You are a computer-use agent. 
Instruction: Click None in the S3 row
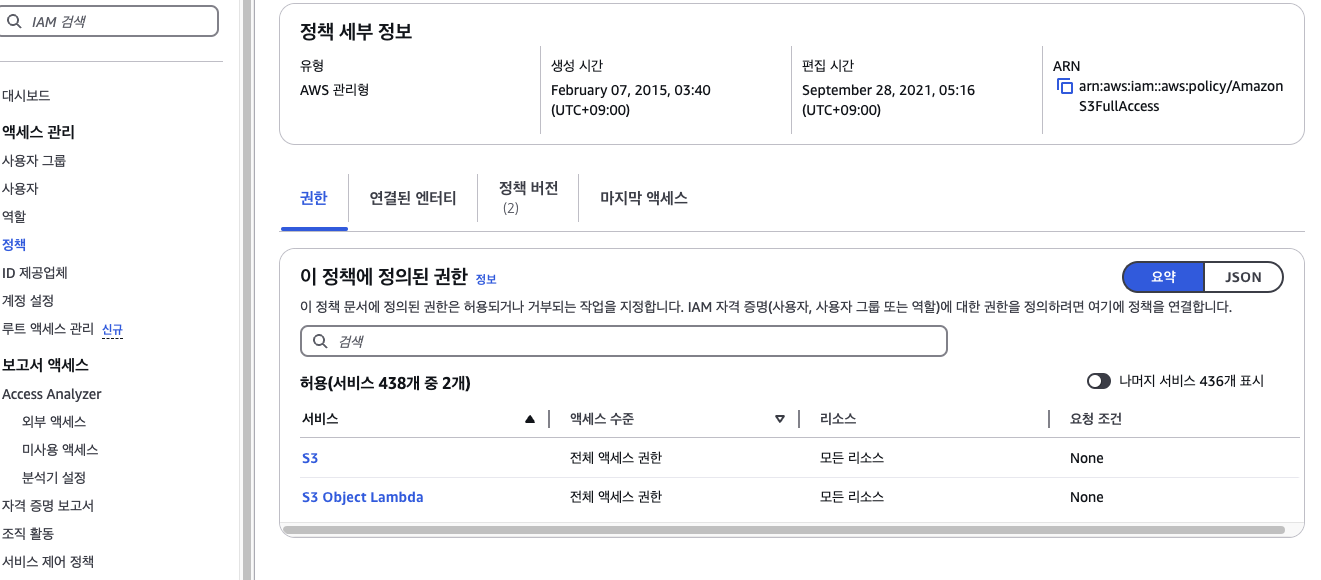tap(1087, 458)
